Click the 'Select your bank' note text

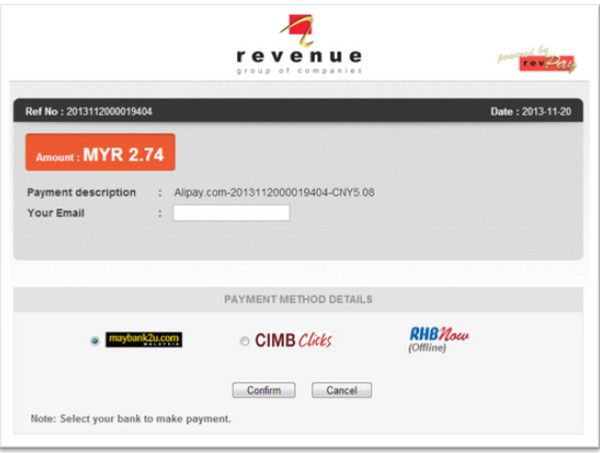(x=131, y=418)
